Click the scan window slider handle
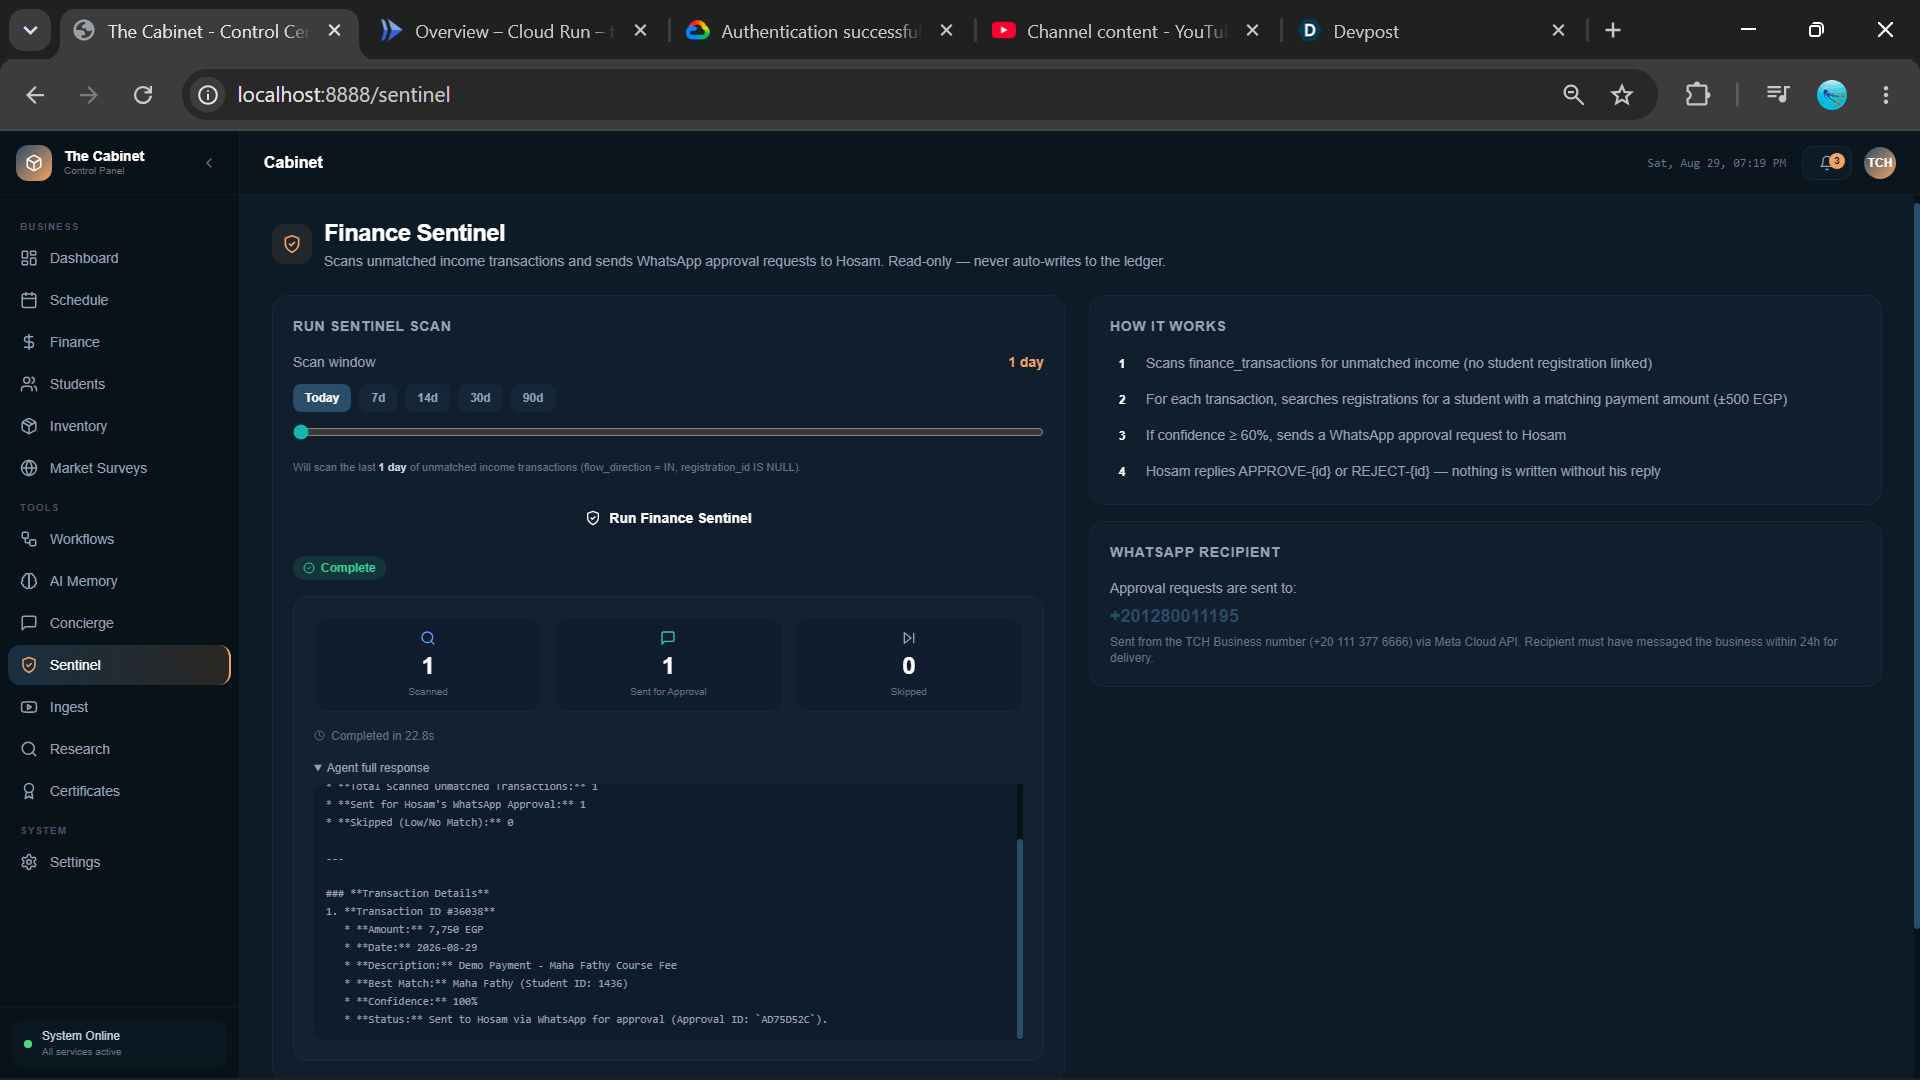This screenshot has width=1920, height=1080. [301, 432]
